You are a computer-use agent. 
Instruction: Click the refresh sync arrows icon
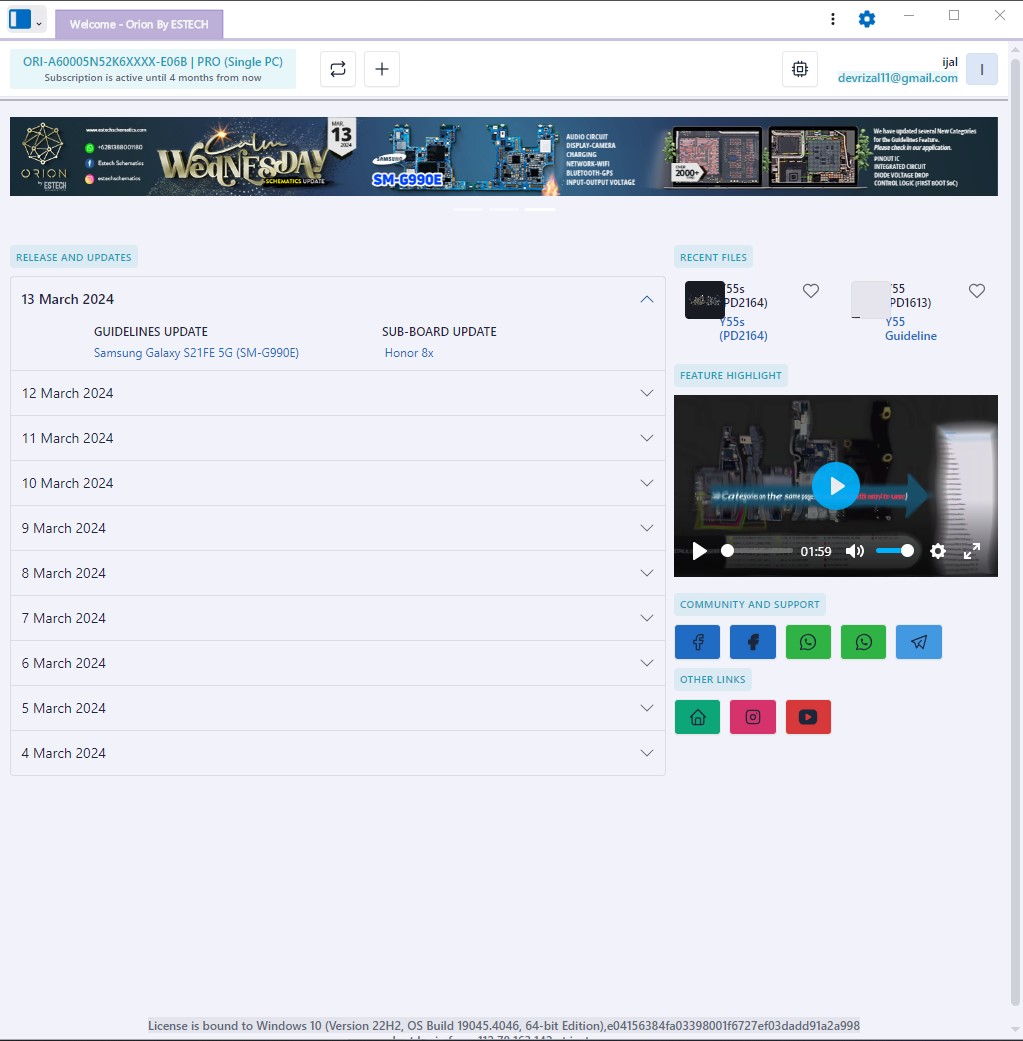(338, 69)
